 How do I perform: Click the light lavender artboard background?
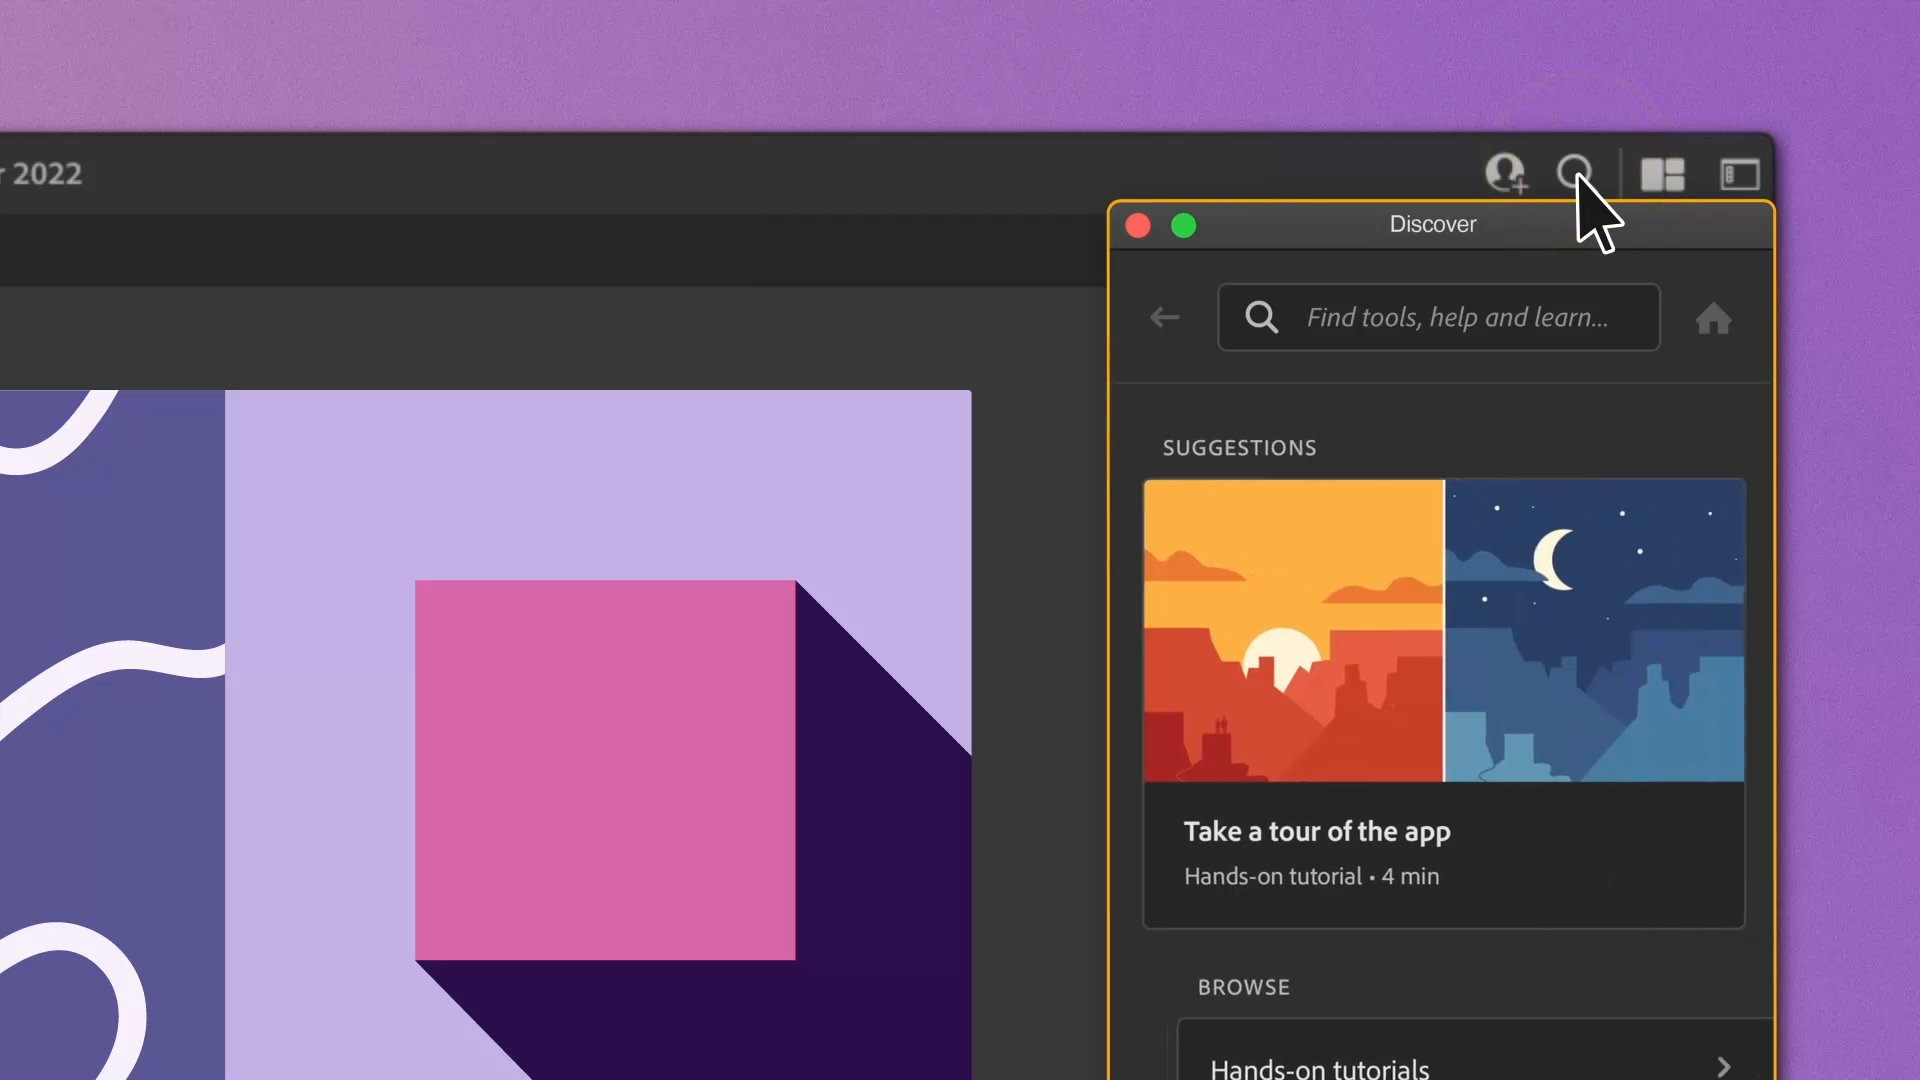(600, 480)
